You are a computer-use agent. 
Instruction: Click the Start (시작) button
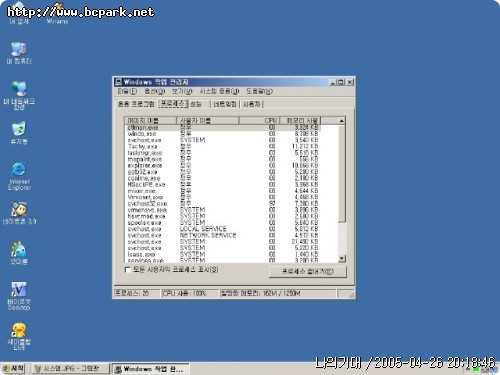pyautogui.click(x=13, y=369)
